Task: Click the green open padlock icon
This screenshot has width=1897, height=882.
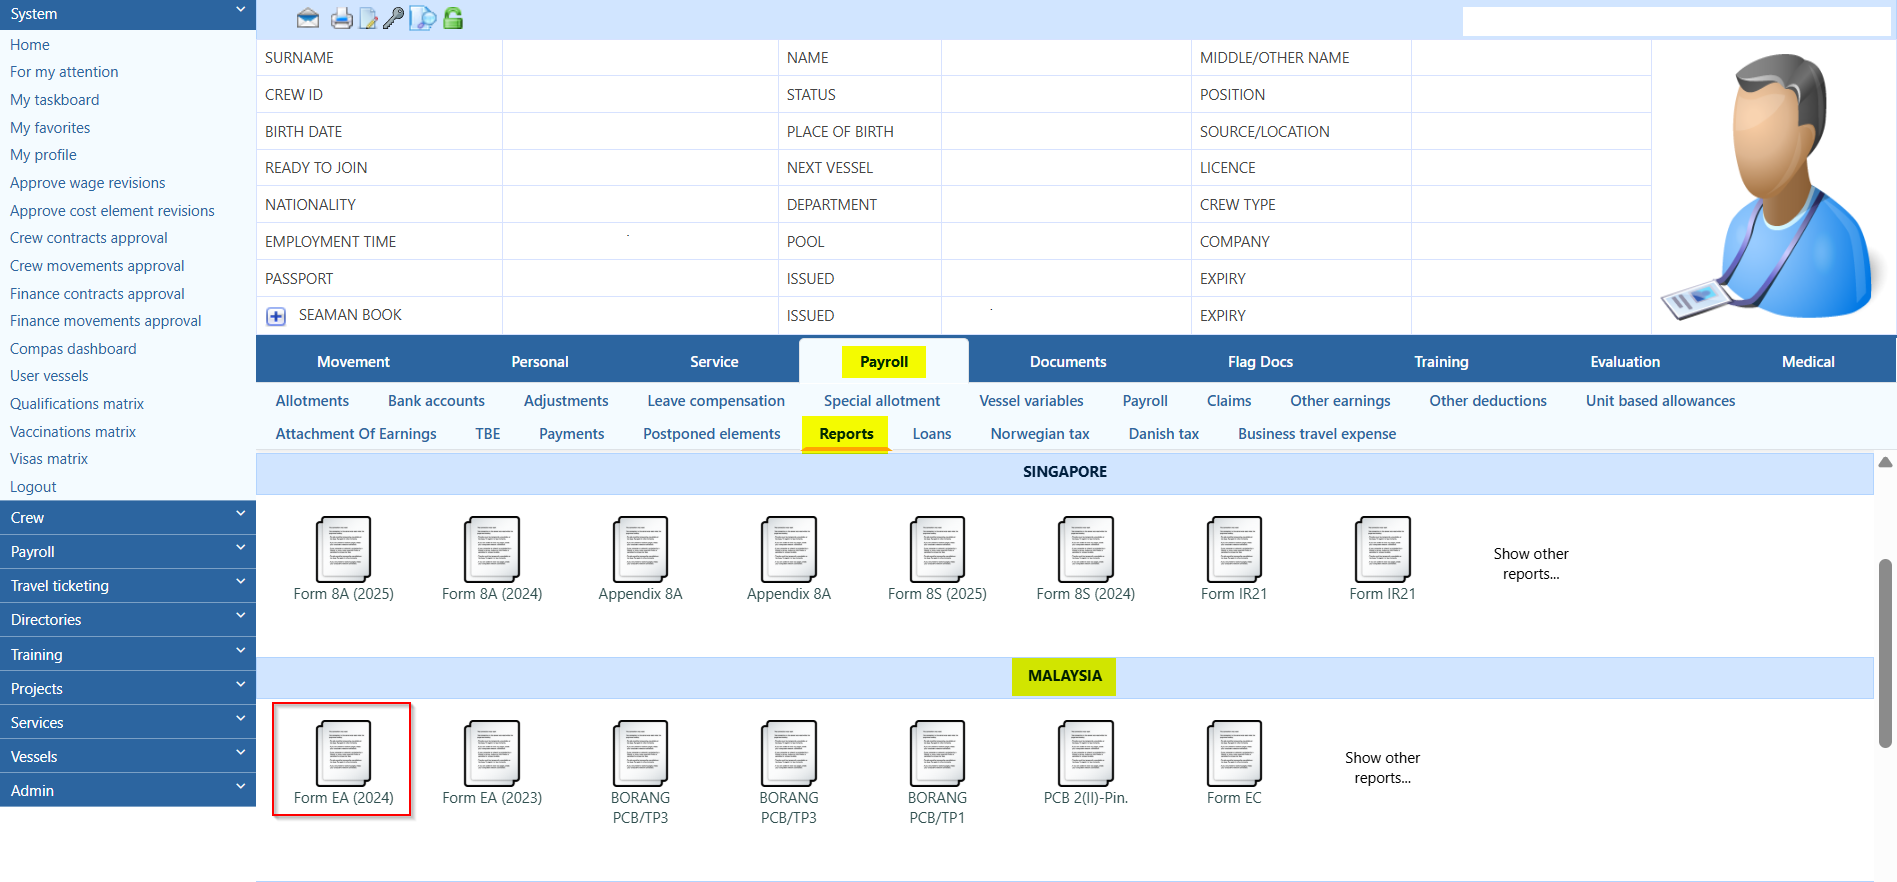Action: (x=453, y=18)
